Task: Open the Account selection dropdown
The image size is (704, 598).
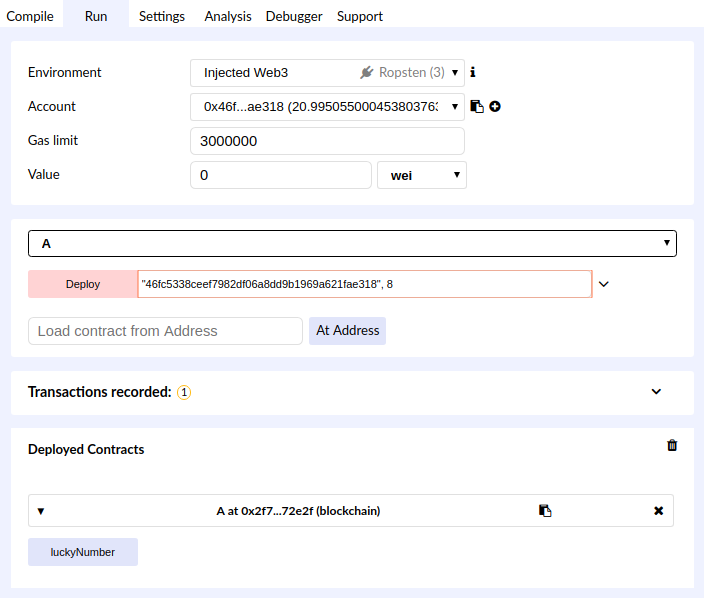Action: click(x=327, y=107)
